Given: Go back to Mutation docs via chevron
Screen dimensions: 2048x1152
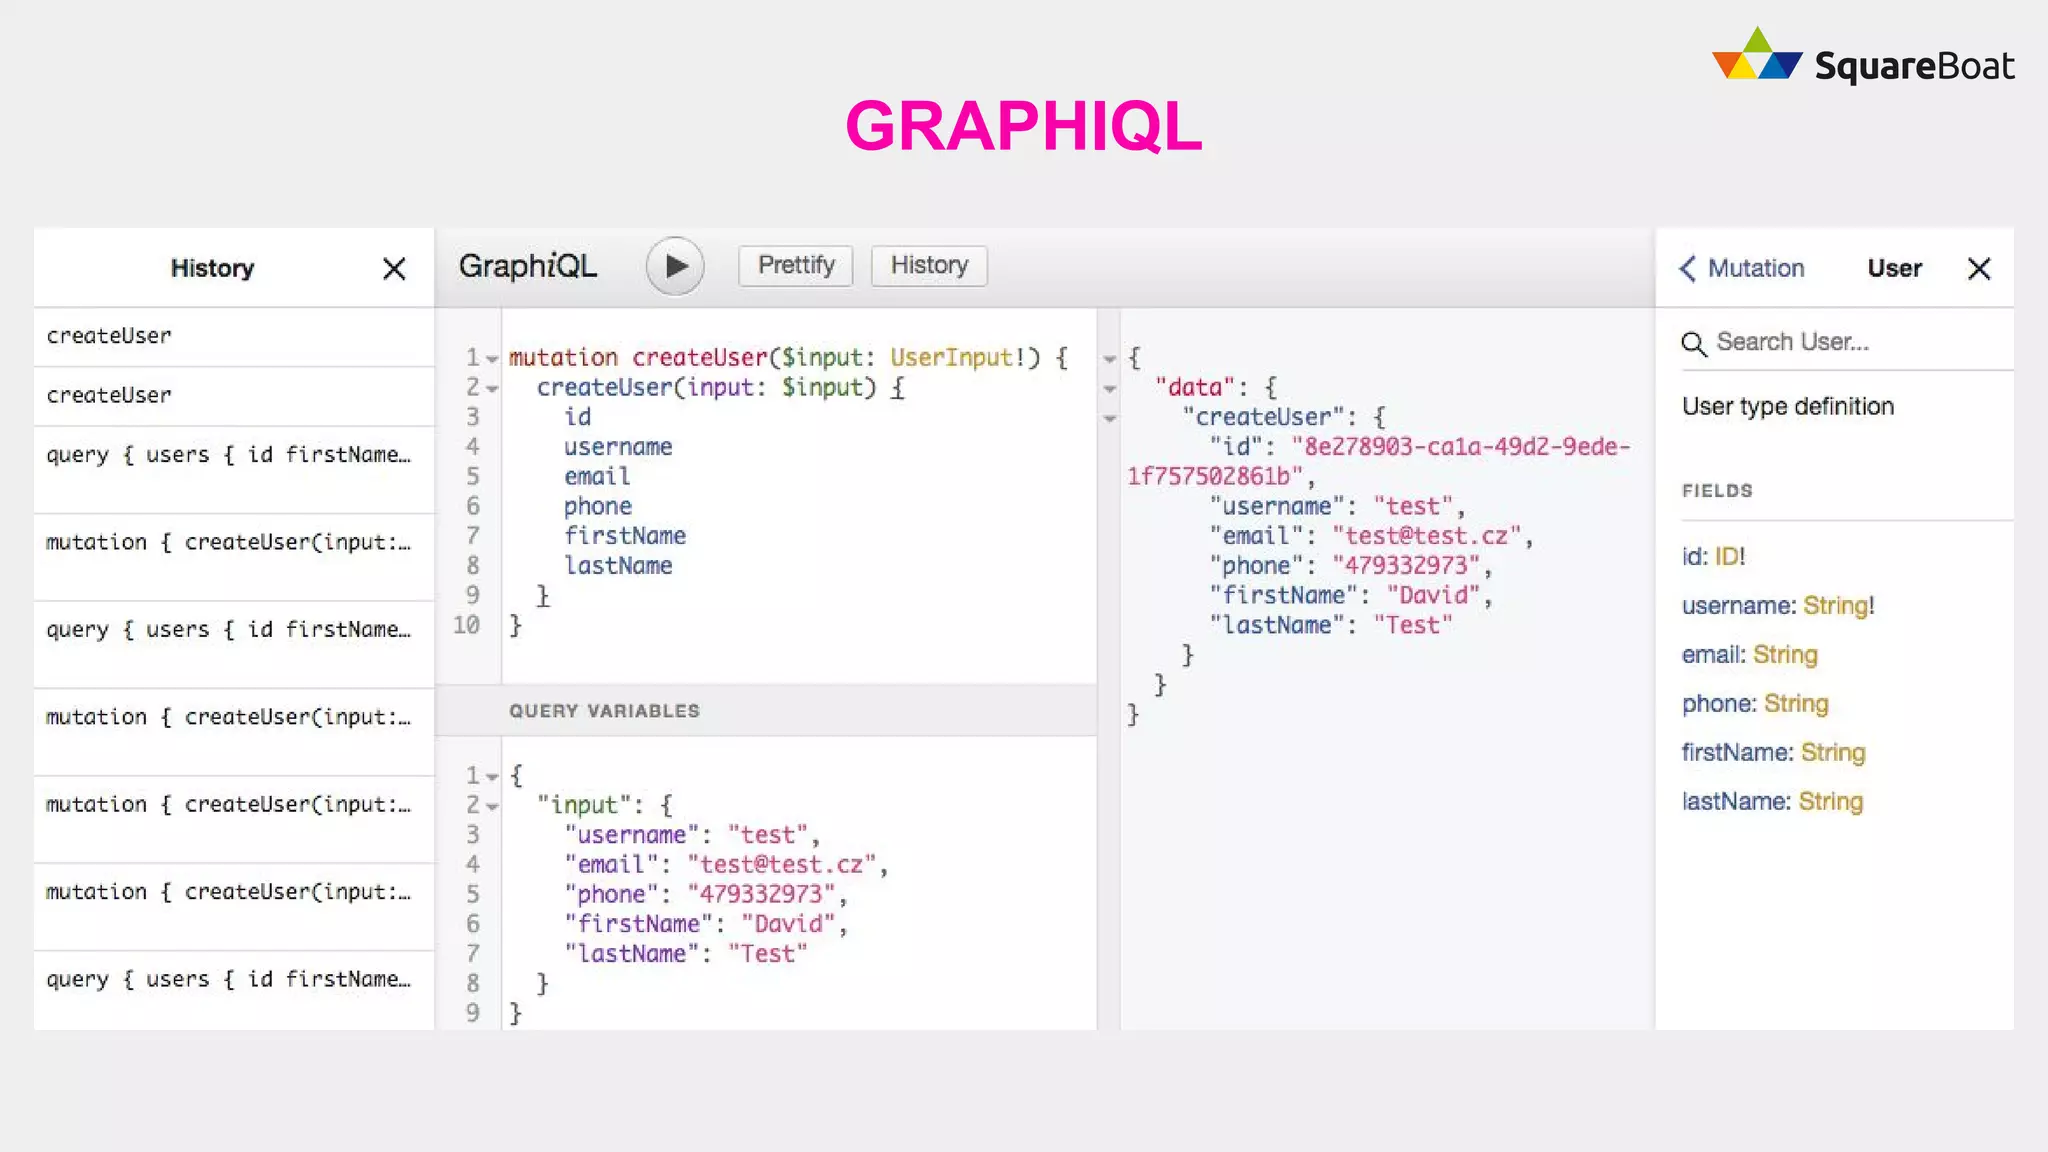Looking at the screenshot, I should tap(1688, 268).
